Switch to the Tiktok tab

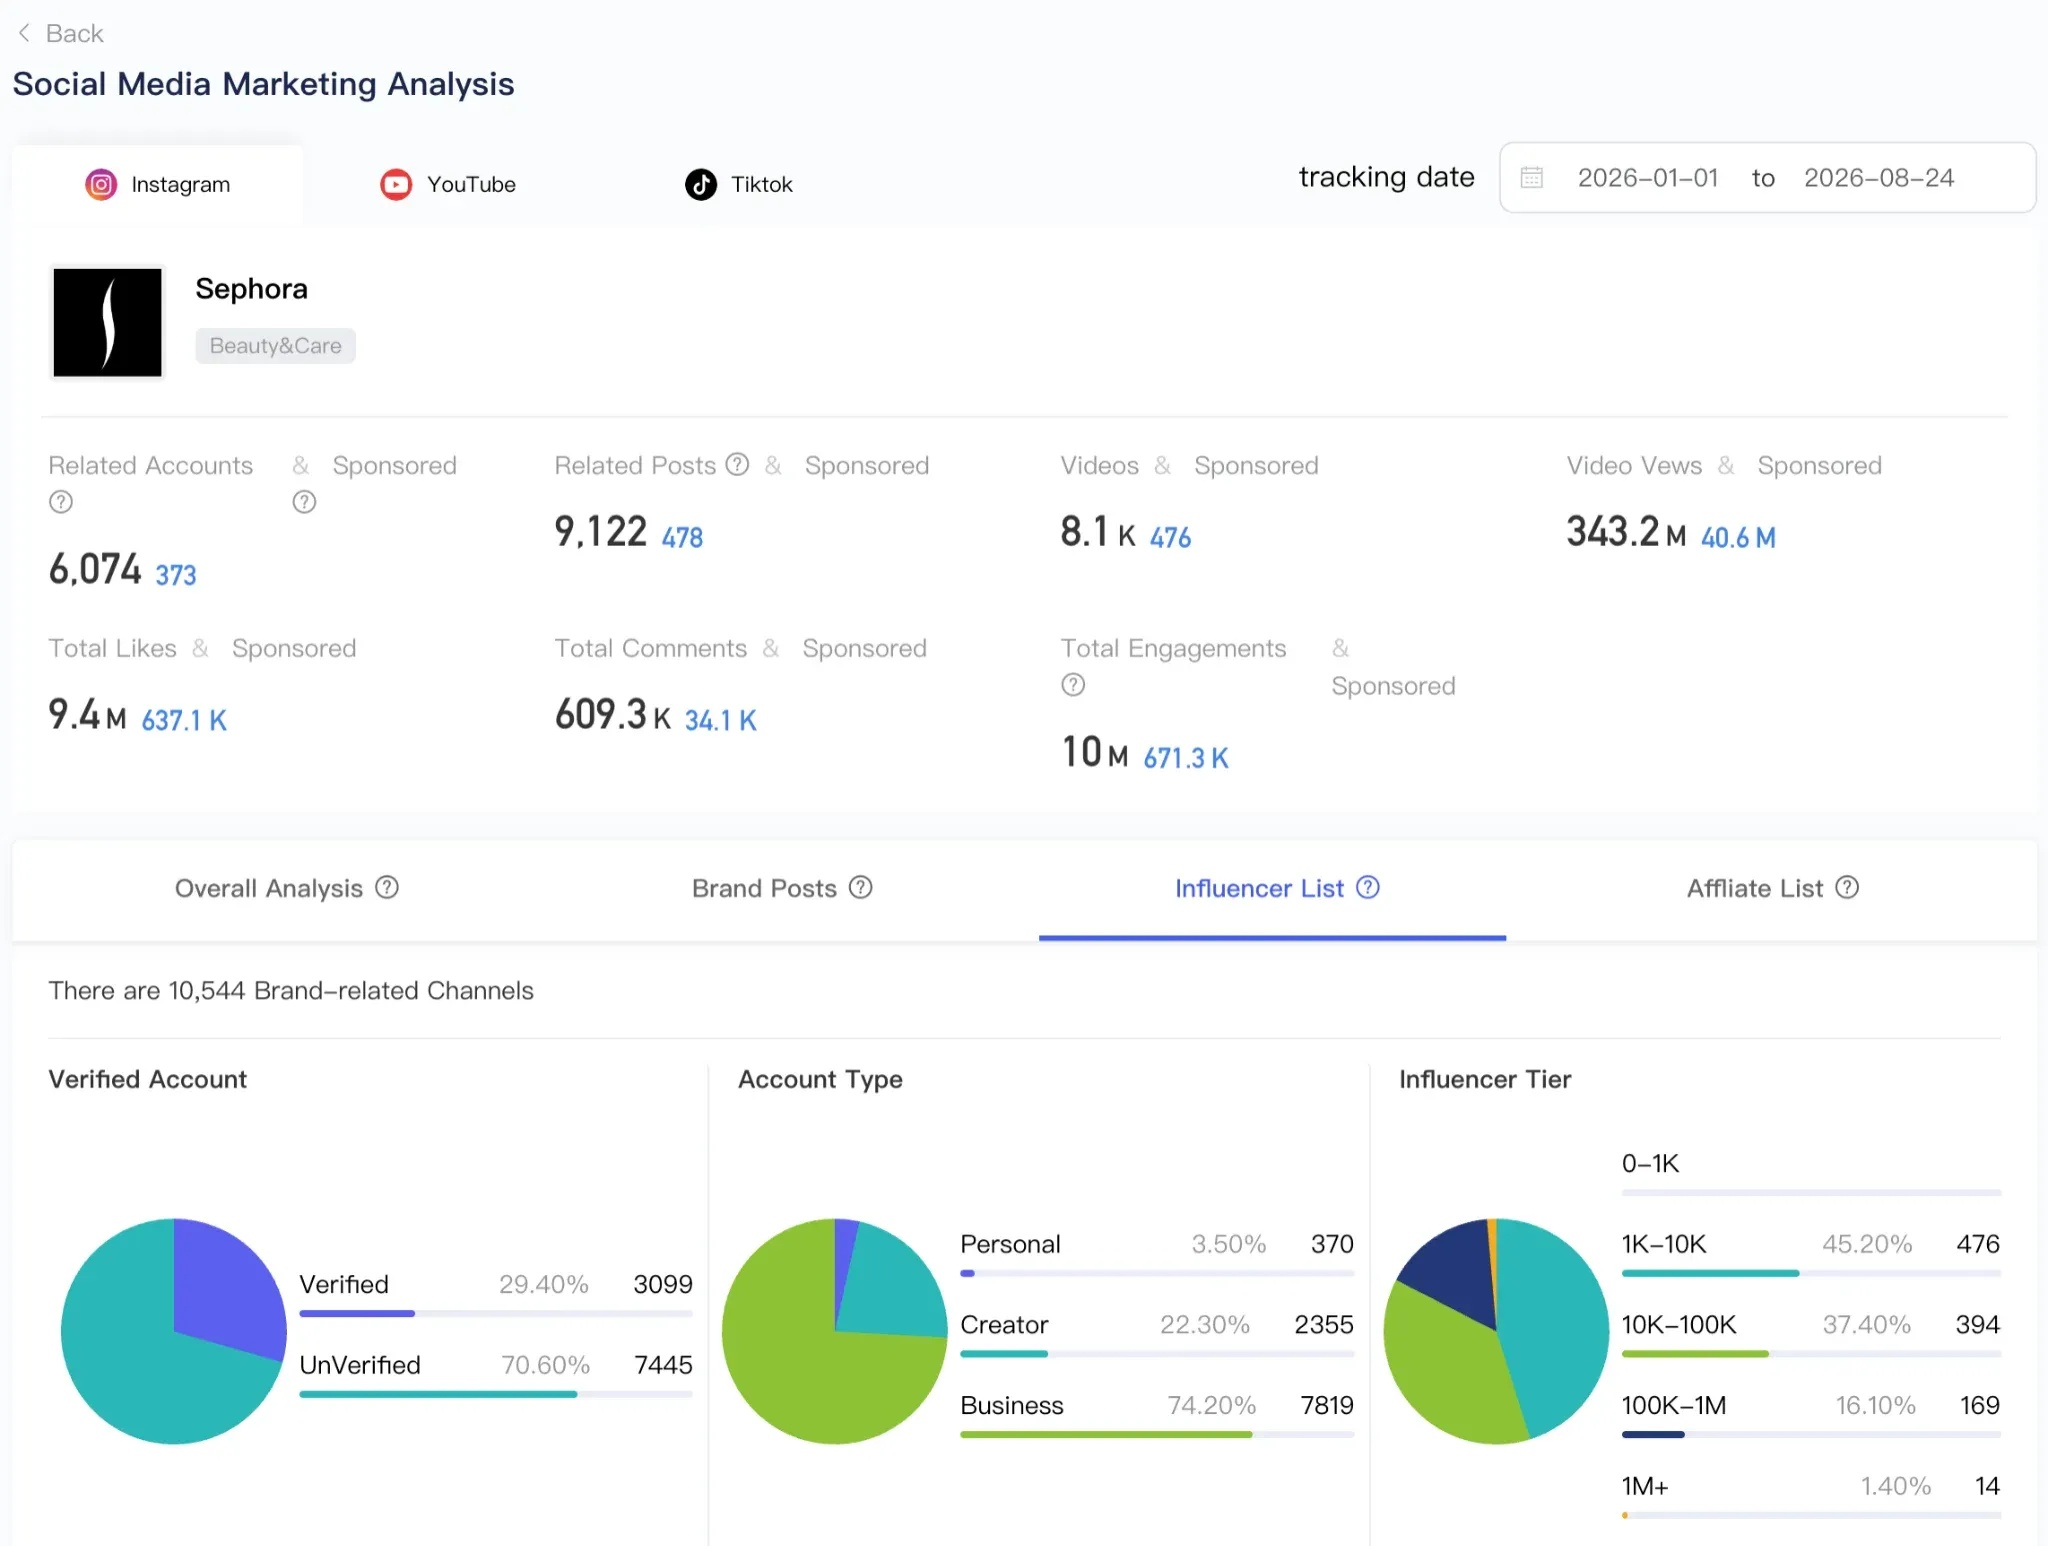739,184
